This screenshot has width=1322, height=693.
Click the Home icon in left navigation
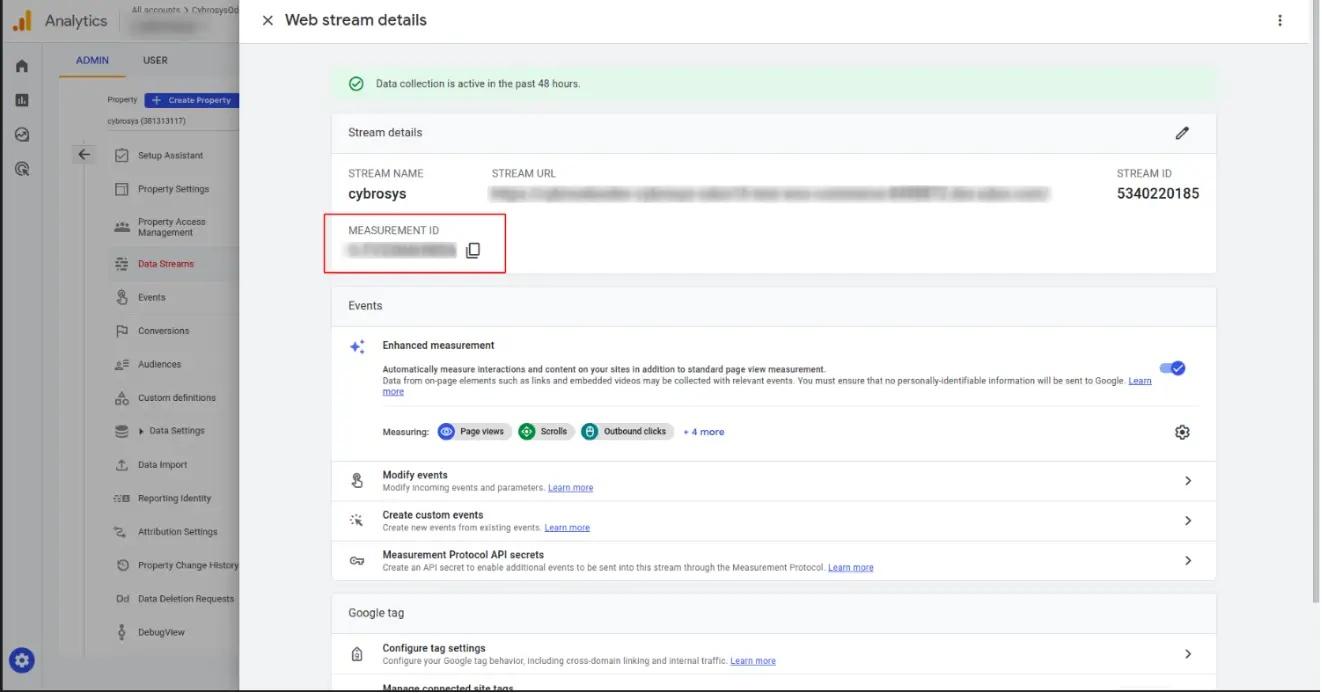click(21, 65)
